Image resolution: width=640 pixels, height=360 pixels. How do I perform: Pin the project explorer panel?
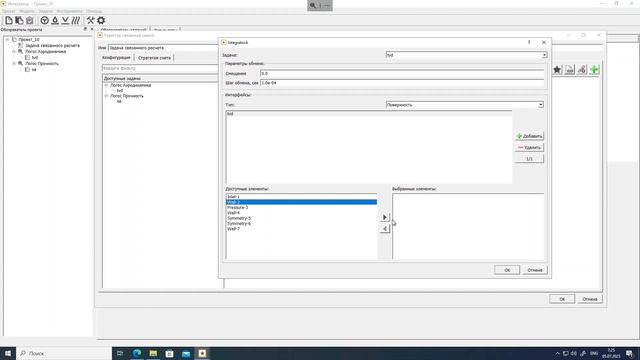tap(85, 29)
